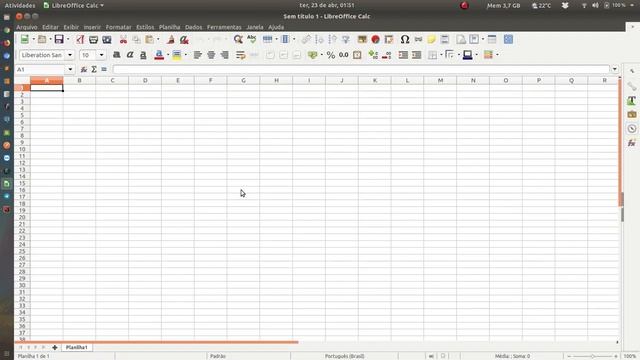Click Atividades in the top bar
The width and height of the screenshot is (640, 360).
tap(20, 5)
